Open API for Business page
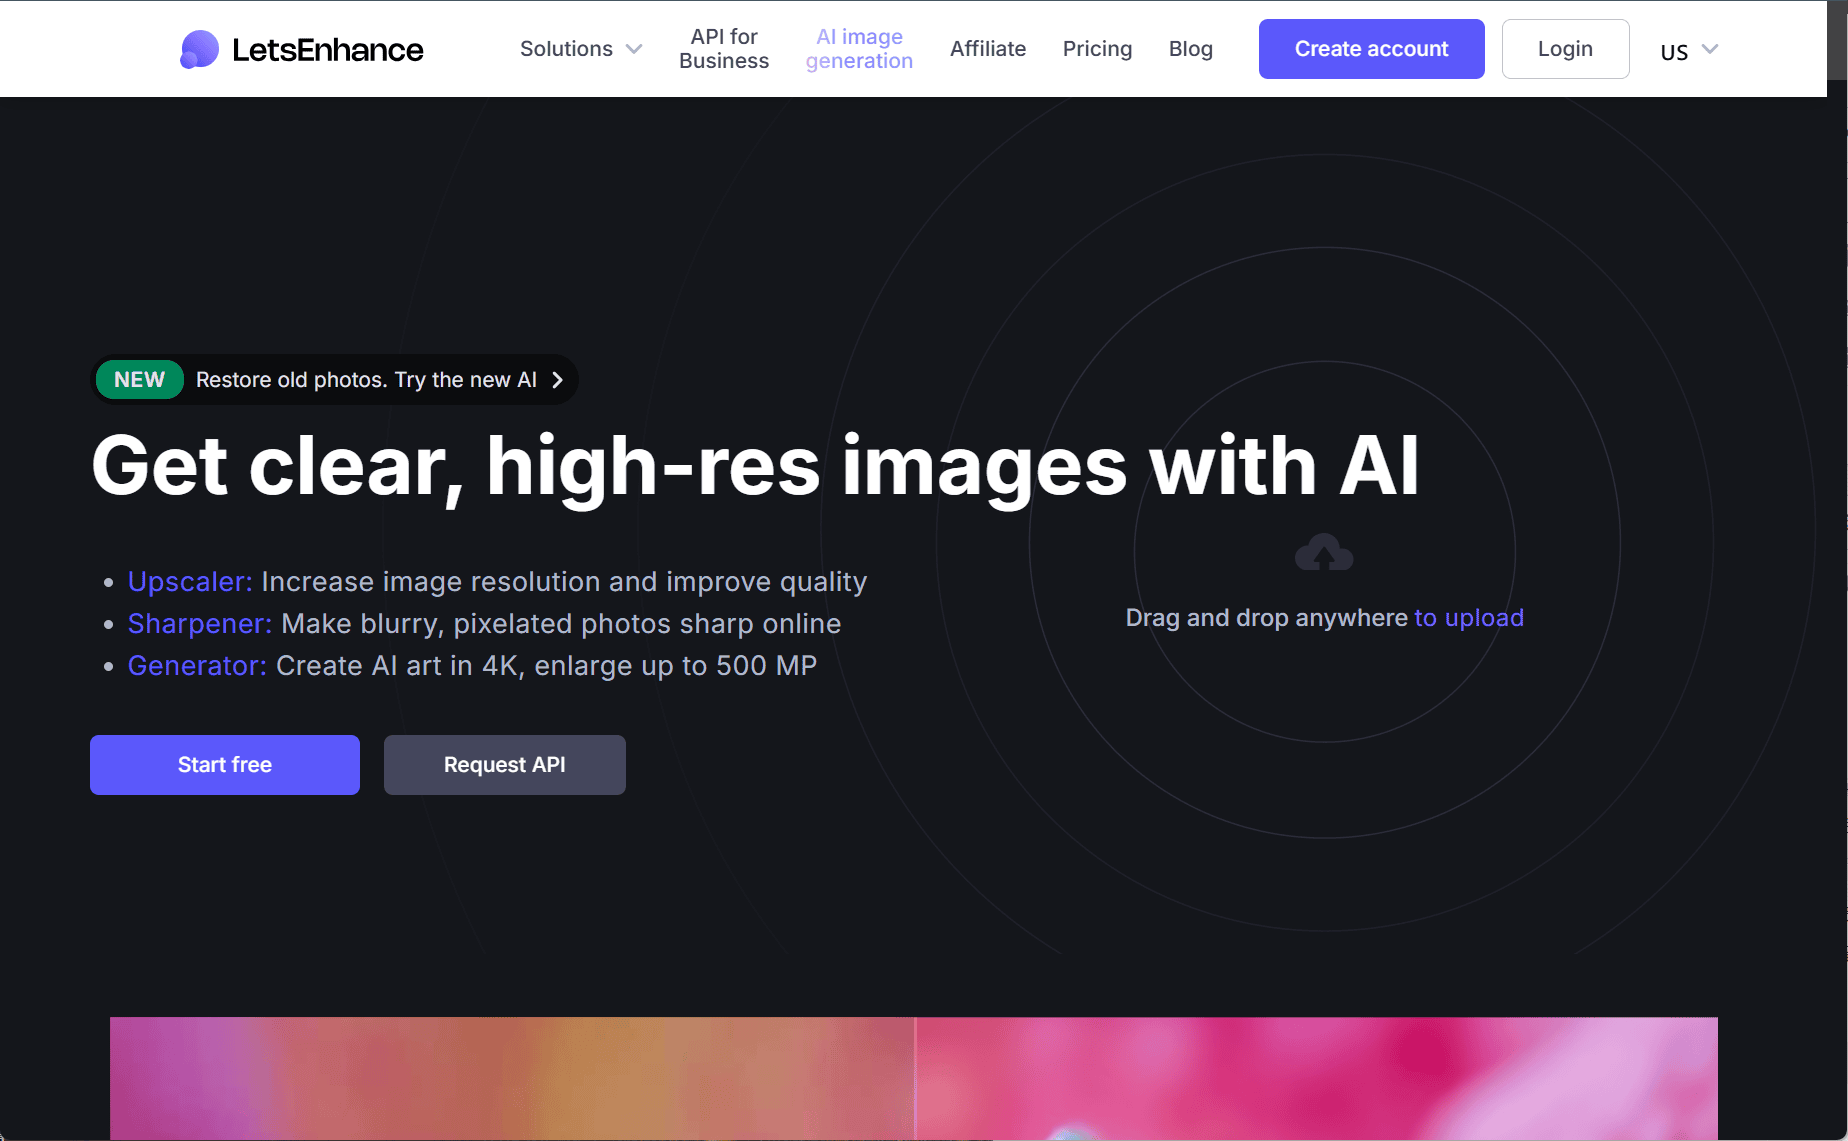The height and width of the screenshot is (1141, 1848). tap(724, 49)
